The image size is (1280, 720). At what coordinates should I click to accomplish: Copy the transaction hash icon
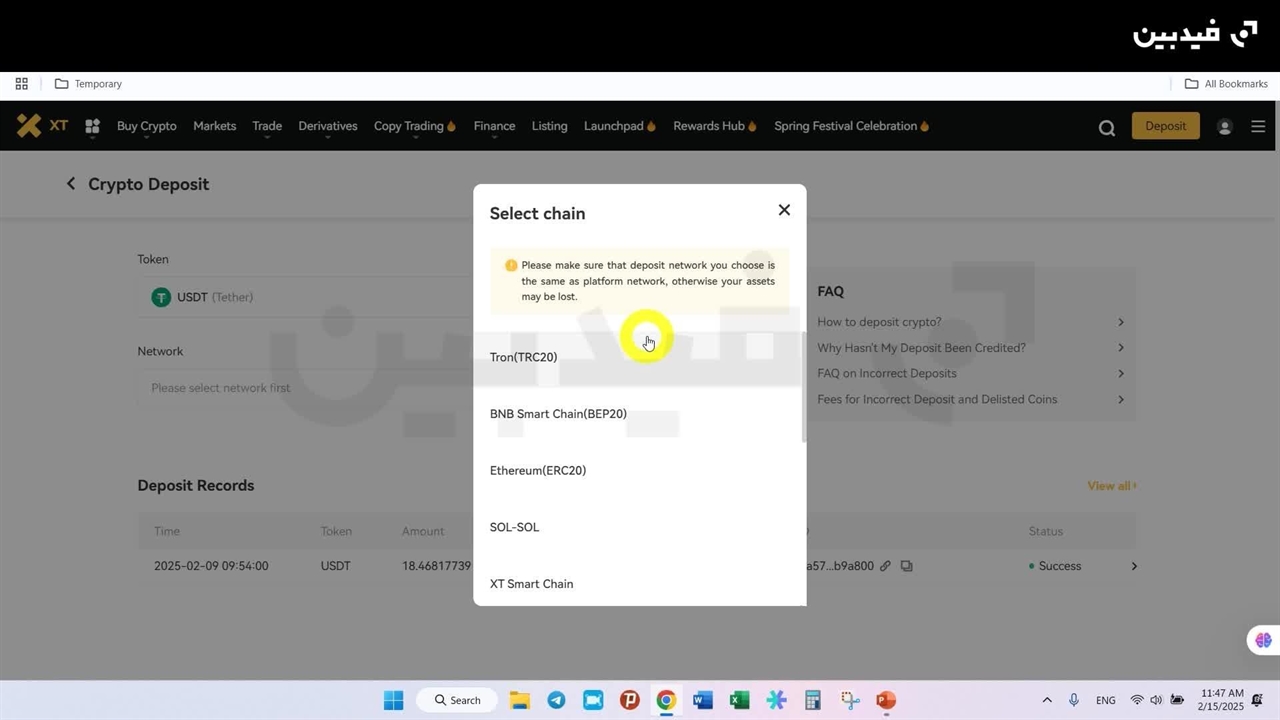coord(906,566)
